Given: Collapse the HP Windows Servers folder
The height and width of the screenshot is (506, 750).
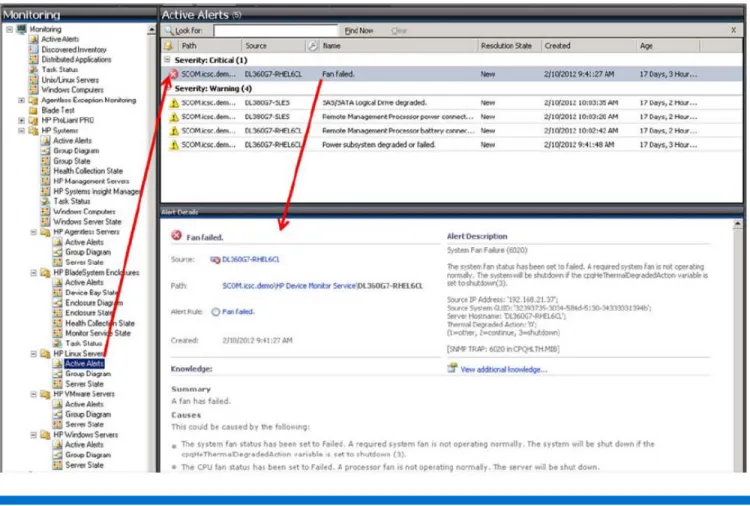Looking at the screenshot, I should point(33,435).
